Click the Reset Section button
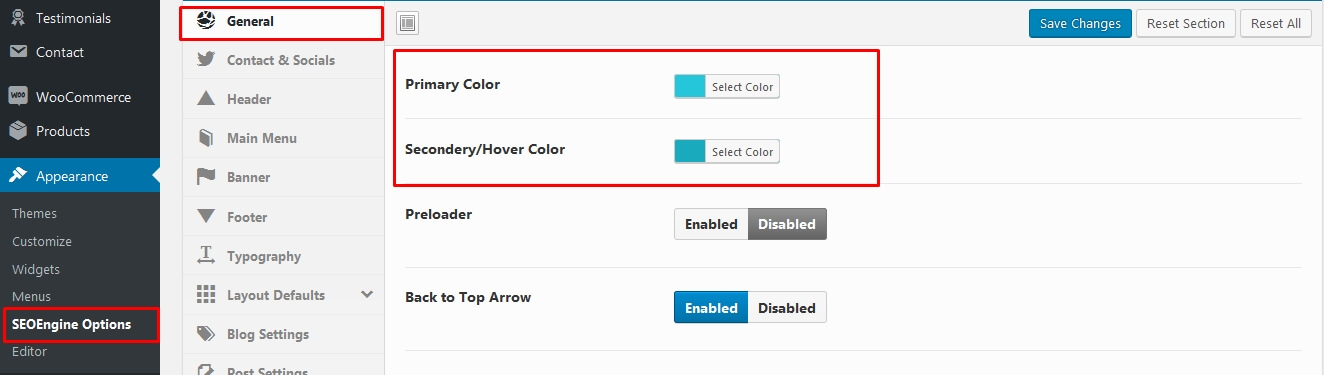 tap(1185, 23)
